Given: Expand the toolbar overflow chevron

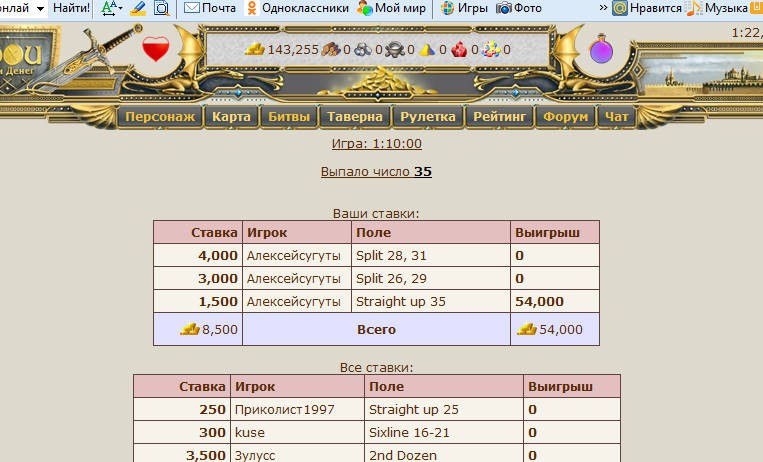Looking at the screenshot, I should pos(603,8).
